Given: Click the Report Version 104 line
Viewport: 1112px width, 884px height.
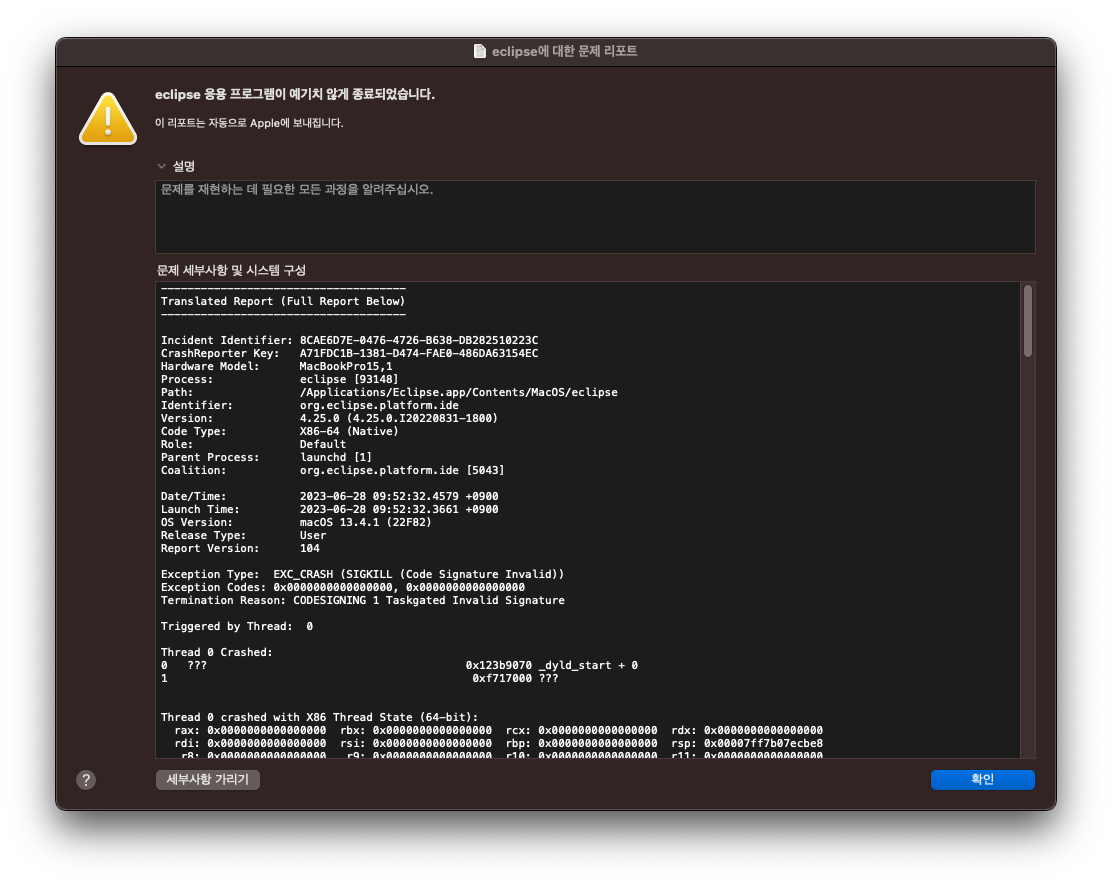Looking at the screenshot, I should (x=240, y=548).
